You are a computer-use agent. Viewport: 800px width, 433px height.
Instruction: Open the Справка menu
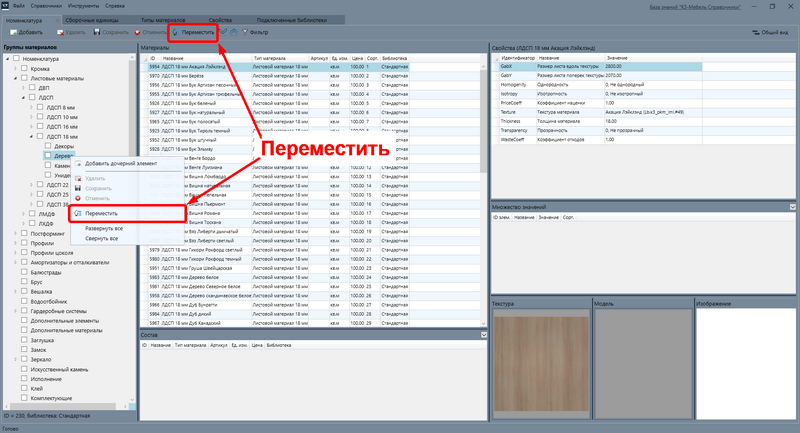pos(115,6)
